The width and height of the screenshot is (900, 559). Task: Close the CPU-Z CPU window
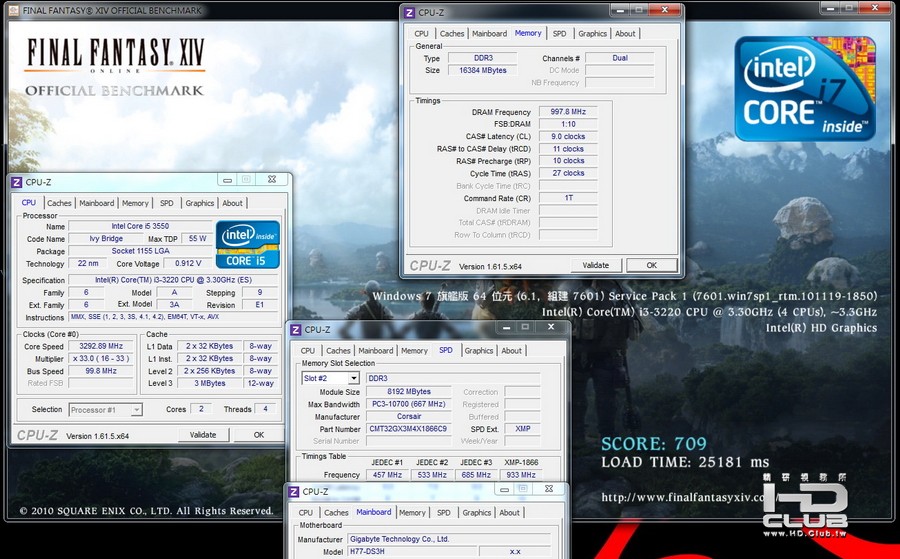tap(272, 180)
